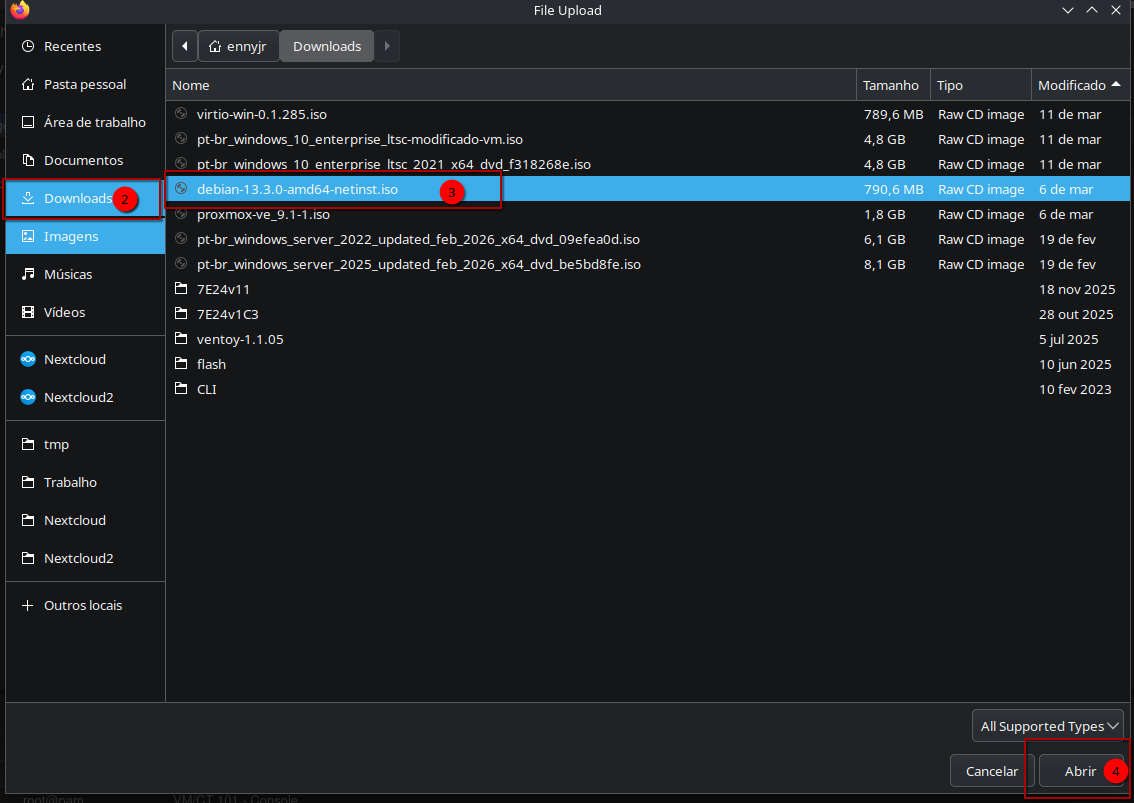Click the path bar back arrow
Viewport: 1134px width, 803px height.
(185, 46)
